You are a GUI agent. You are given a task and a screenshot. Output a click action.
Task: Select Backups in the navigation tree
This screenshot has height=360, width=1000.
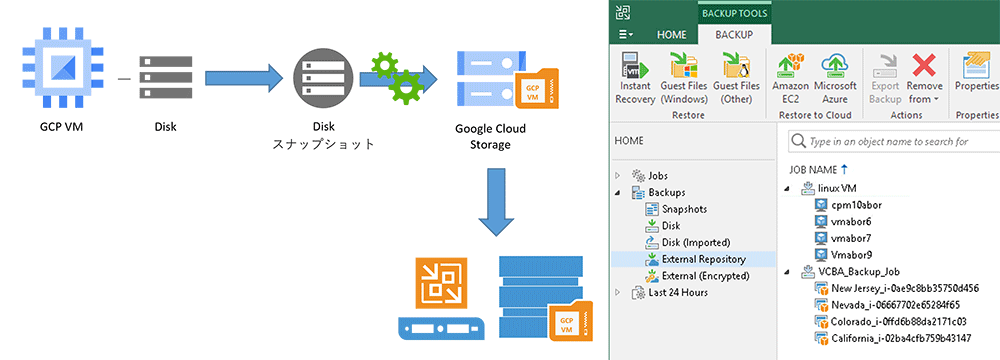[x=667, y=192]
